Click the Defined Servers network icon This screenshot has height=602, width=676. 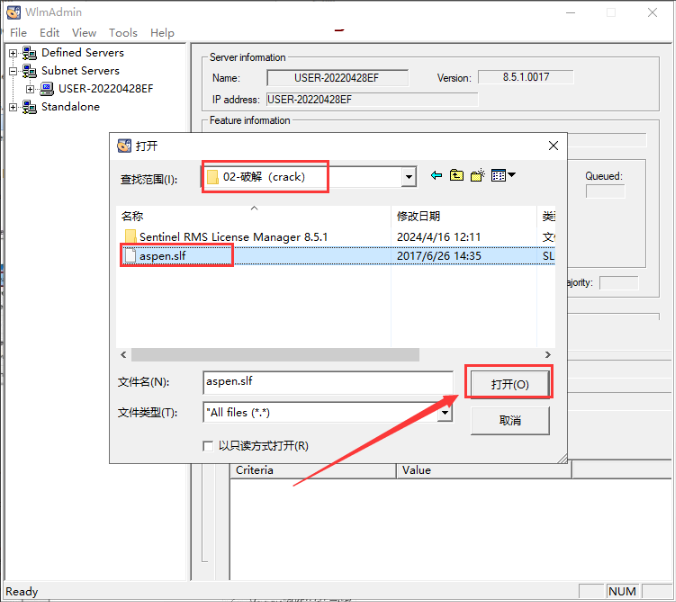pyautogui.click(x=29, y=53)
